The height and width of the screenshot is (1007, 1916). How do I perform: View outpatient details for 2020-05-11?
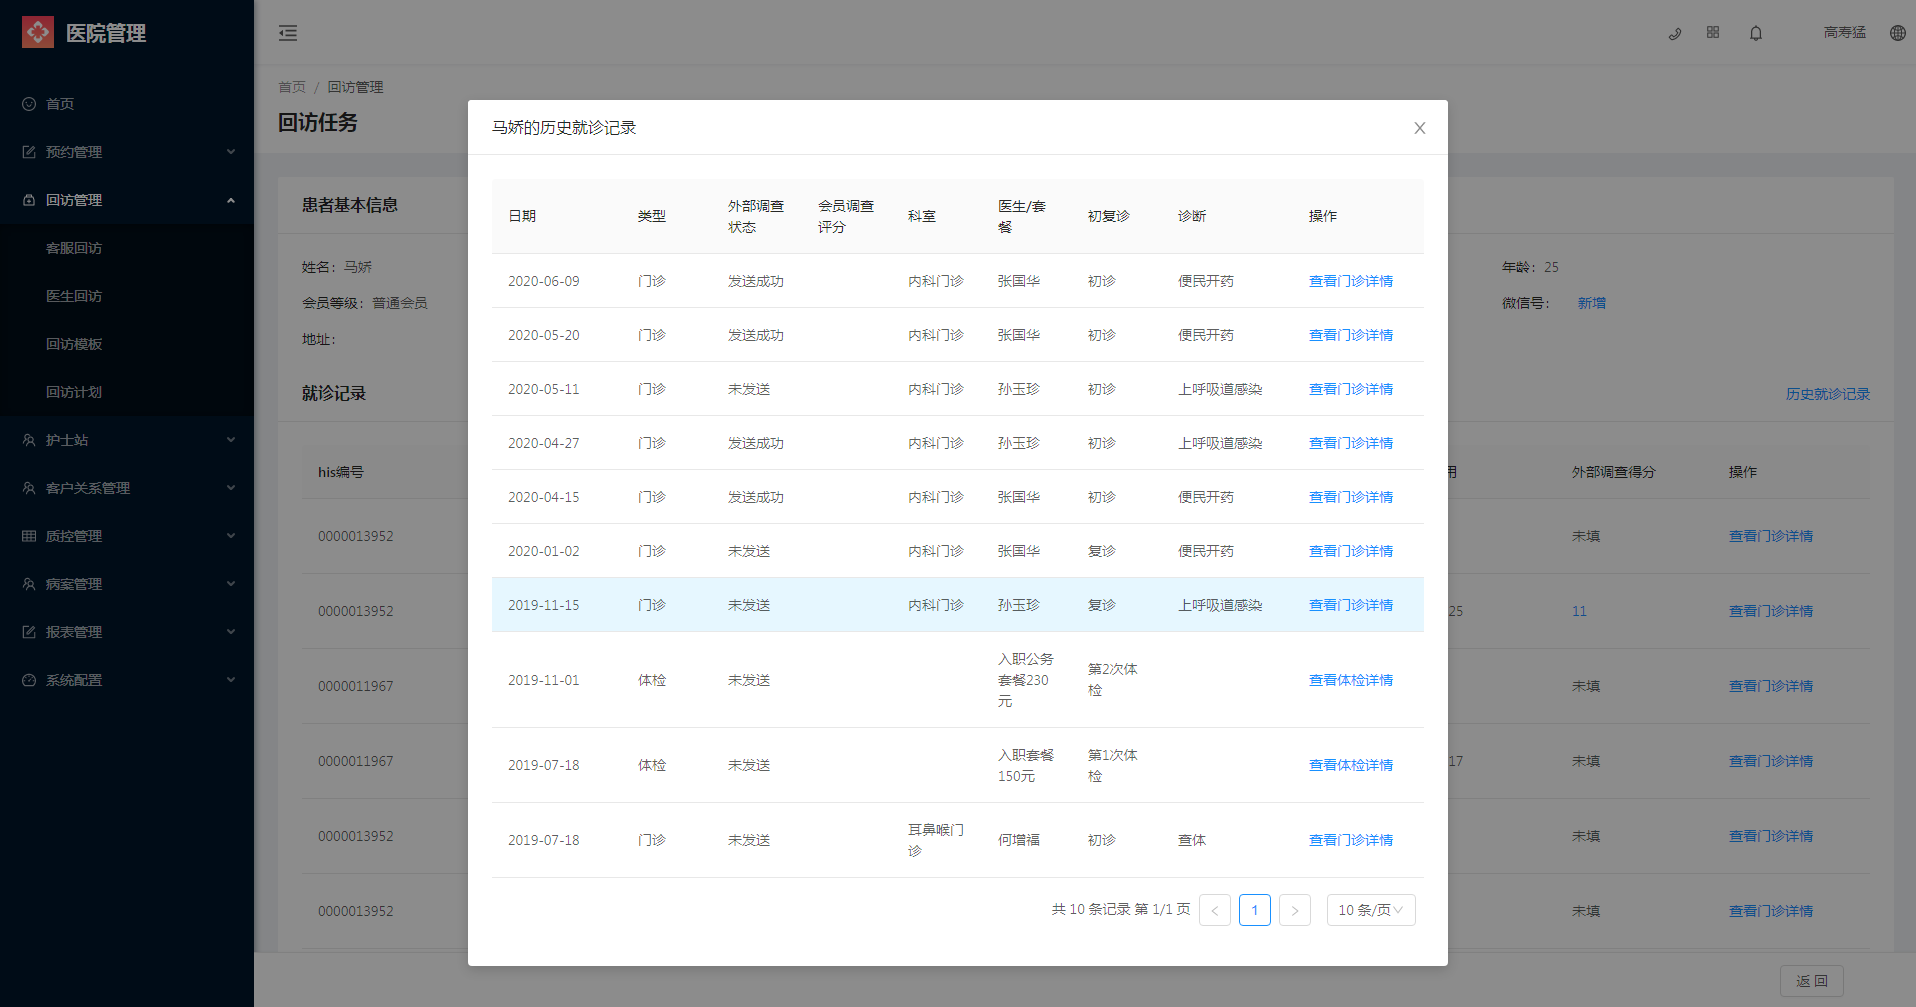point(1351,389)
